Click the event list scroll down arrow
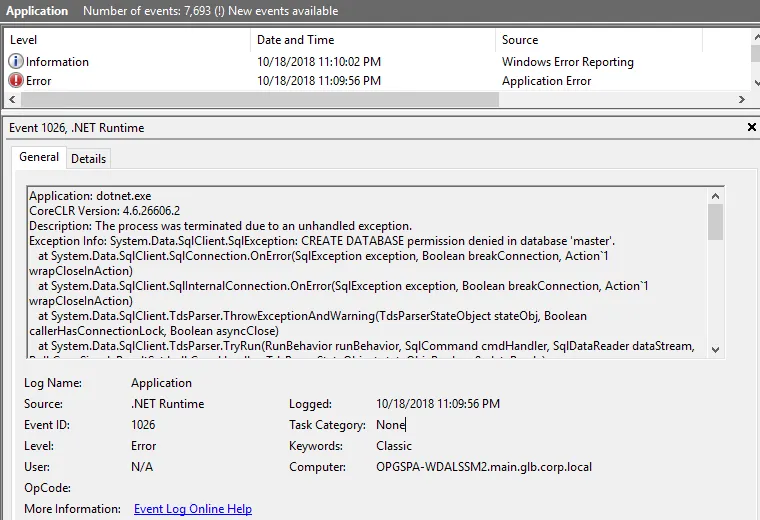Viewport: 760px width, 520px height. pos(756,83)
